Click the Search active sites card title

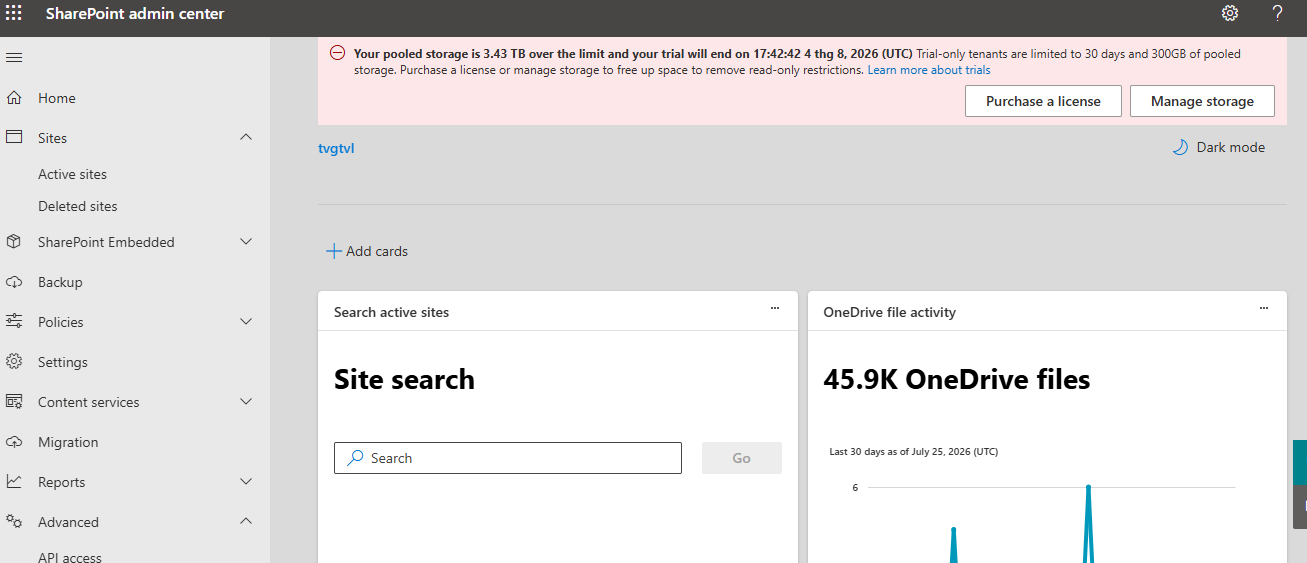pos(391,312)
